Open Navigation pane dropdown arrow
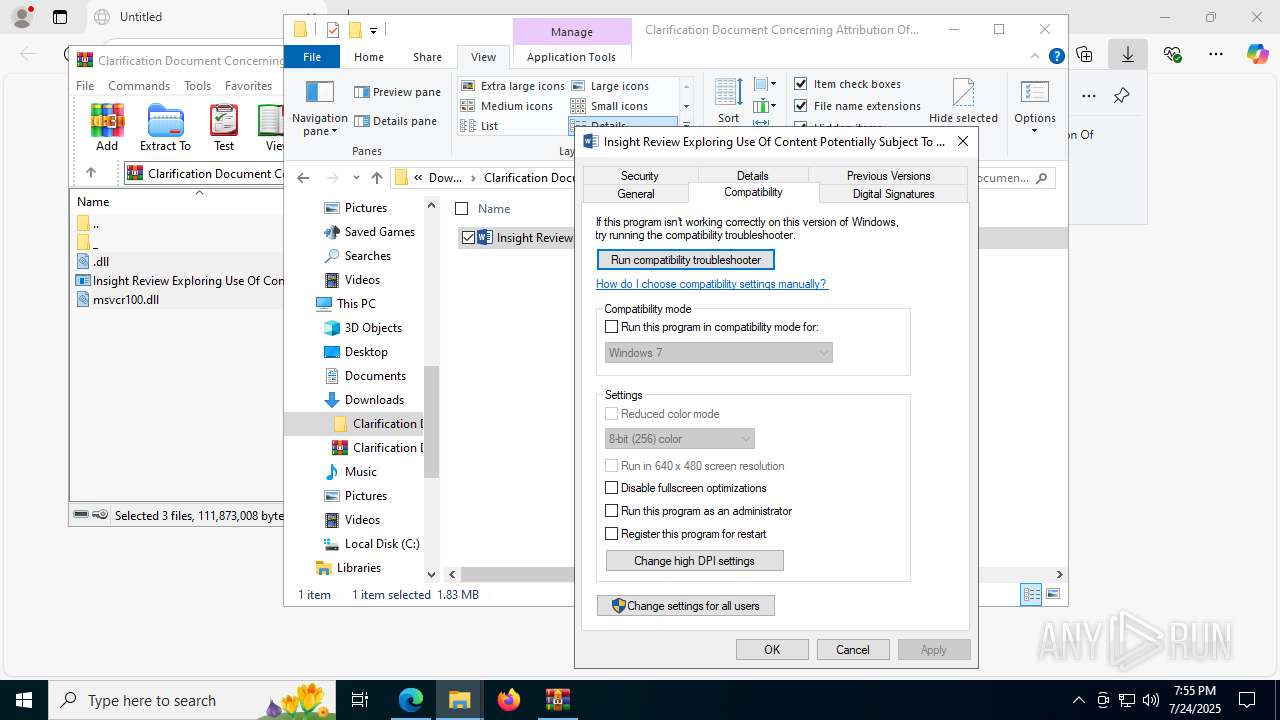The width and height of the screenshot is (1280, 720). 334,132
